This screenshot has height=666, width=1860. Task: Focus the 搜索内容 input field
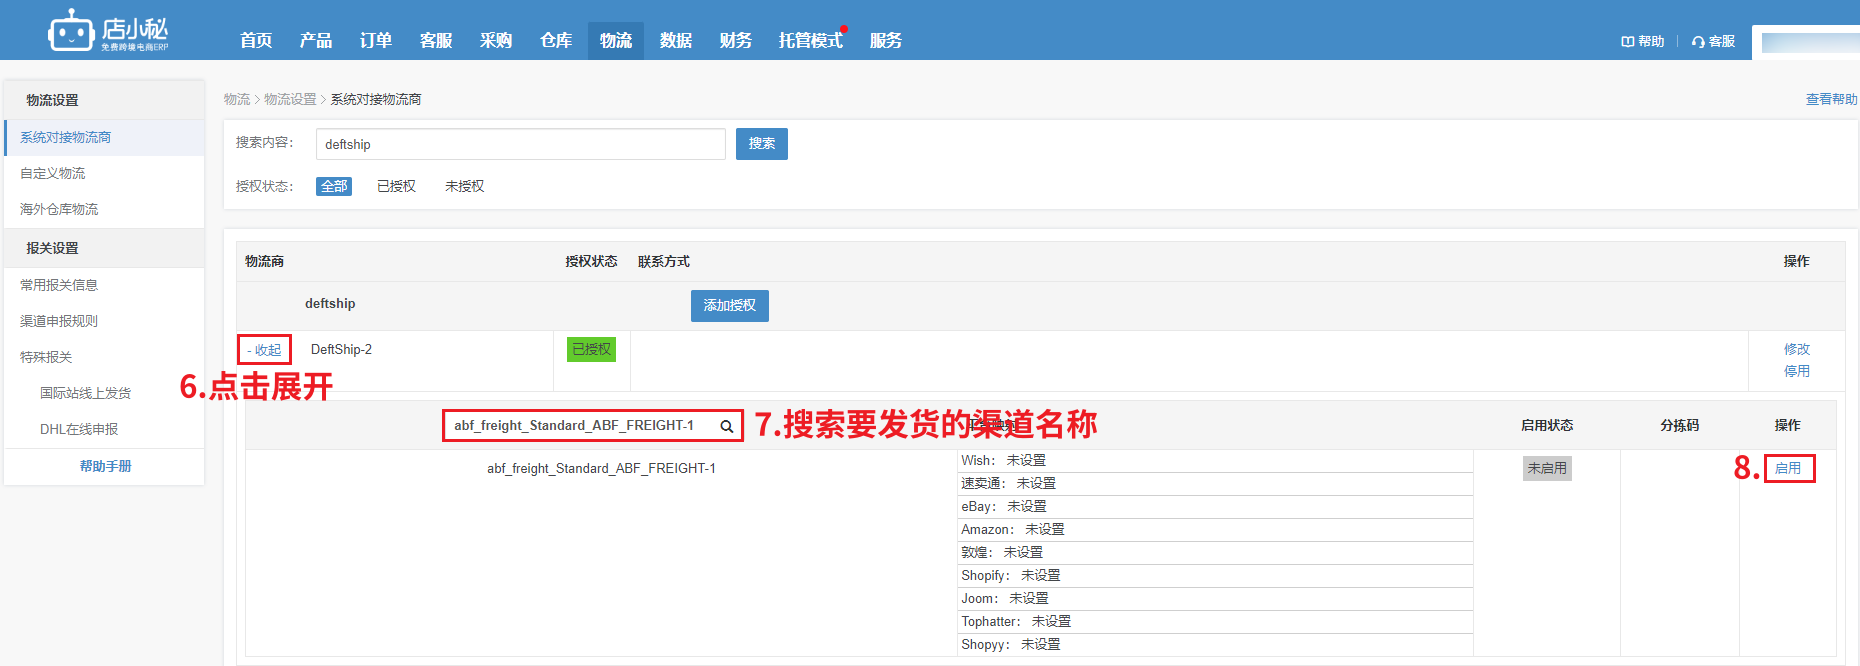coord(521,144)
